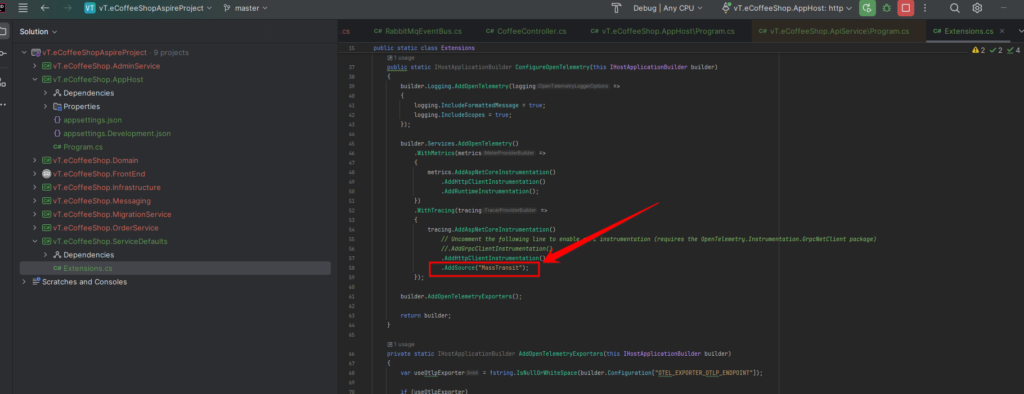This screenshot has width=1024, height=394.
Task: Collapse the vT.eCoffeeShop.ServiceDefaults project
Action: click(35, 241)
